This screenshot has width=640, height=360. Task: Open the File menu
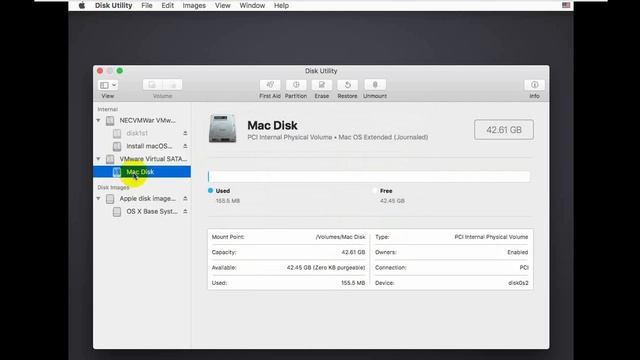tap(147, 5)
